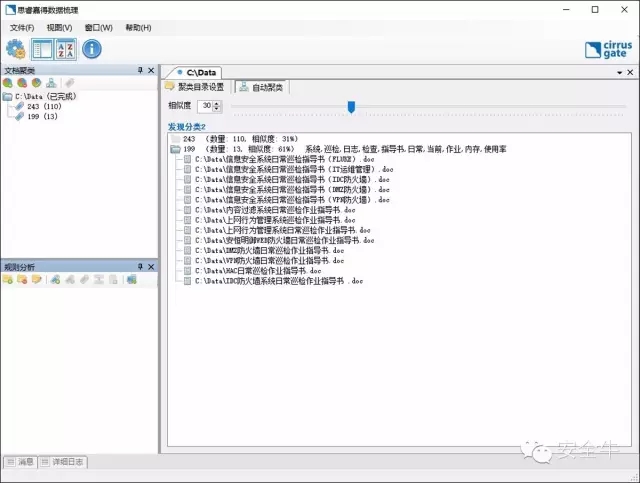Screen dimensions: 640x483
Task: Decrease 相似度 value with down arrow
Action: 217,109
